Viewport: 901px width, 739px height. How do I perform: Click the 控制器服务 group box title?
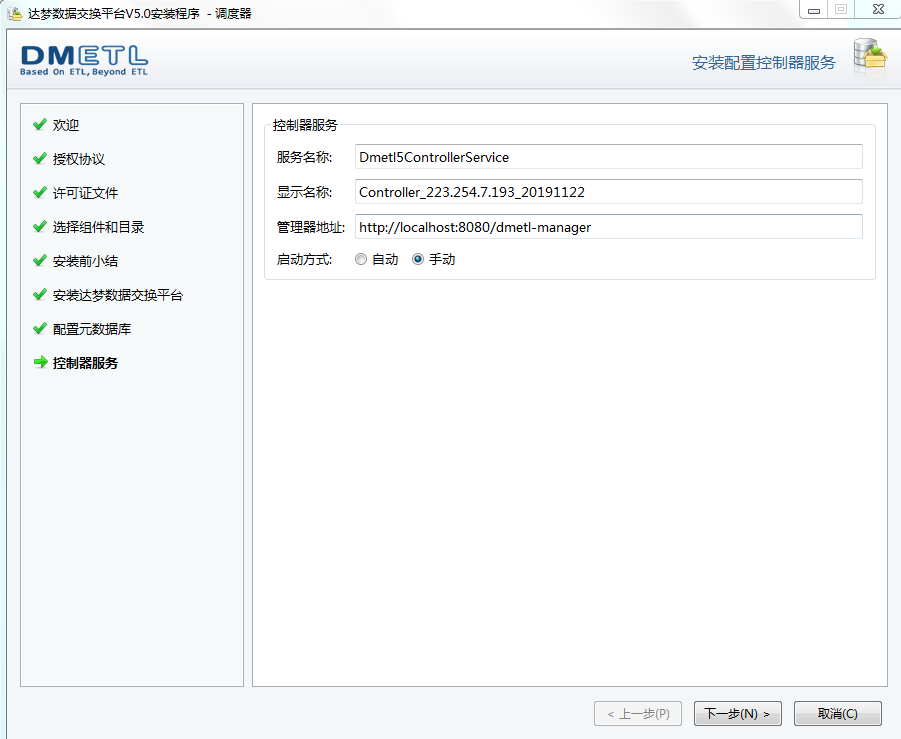[x=305, y=125]
